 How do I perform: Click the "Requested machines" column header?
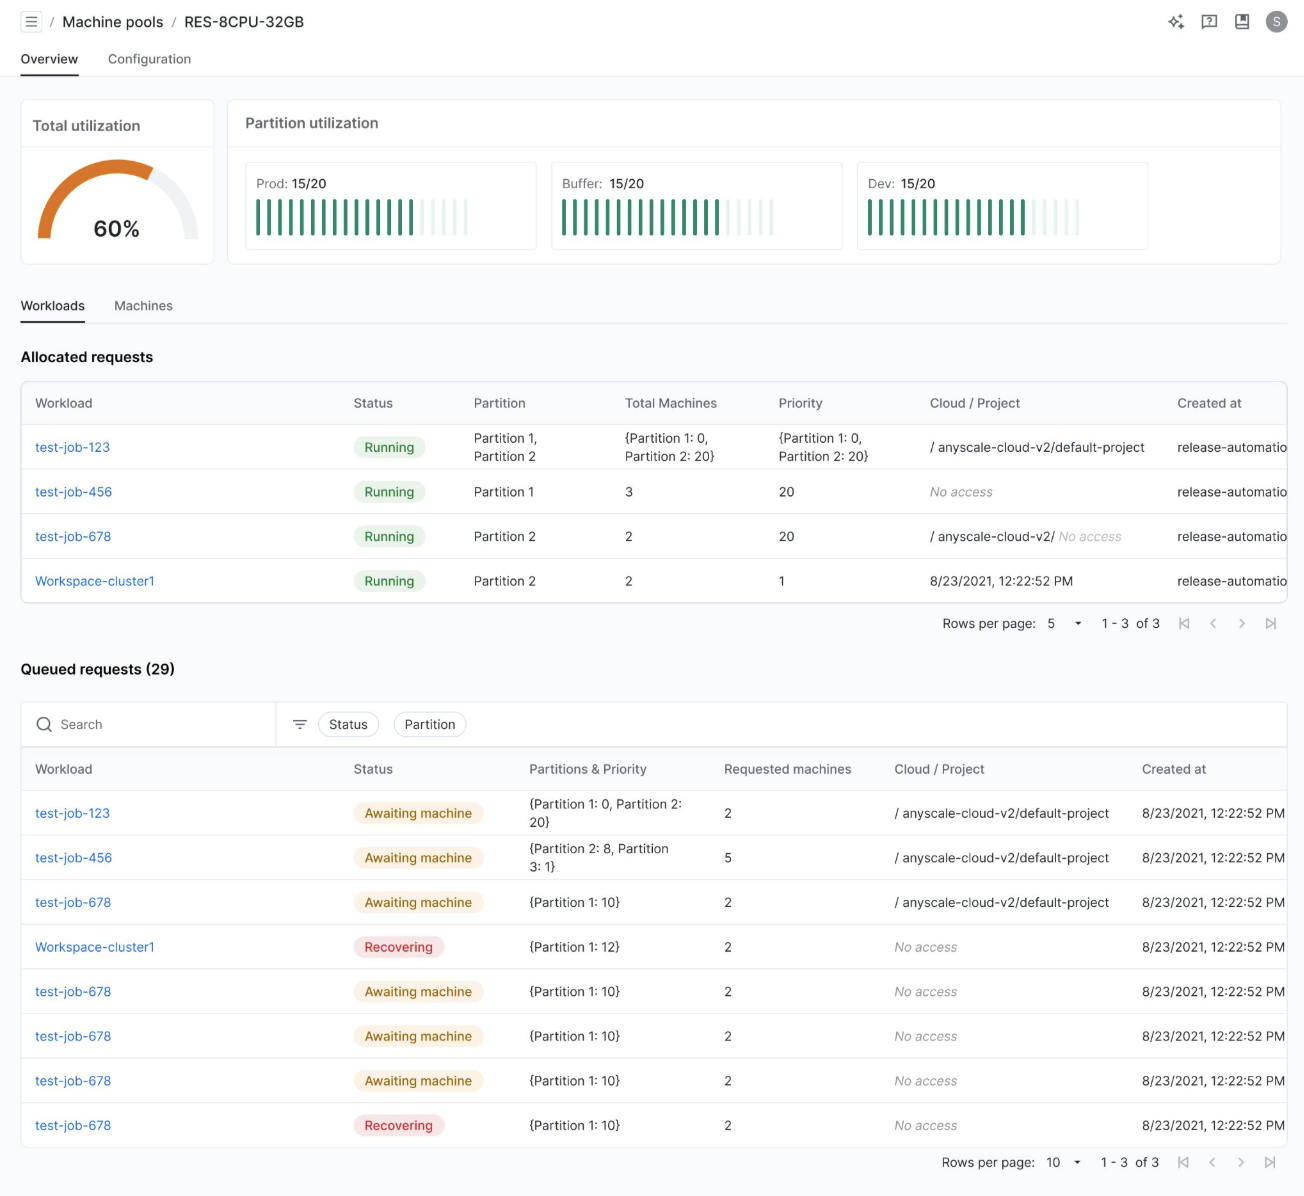(x=788, y=769)
